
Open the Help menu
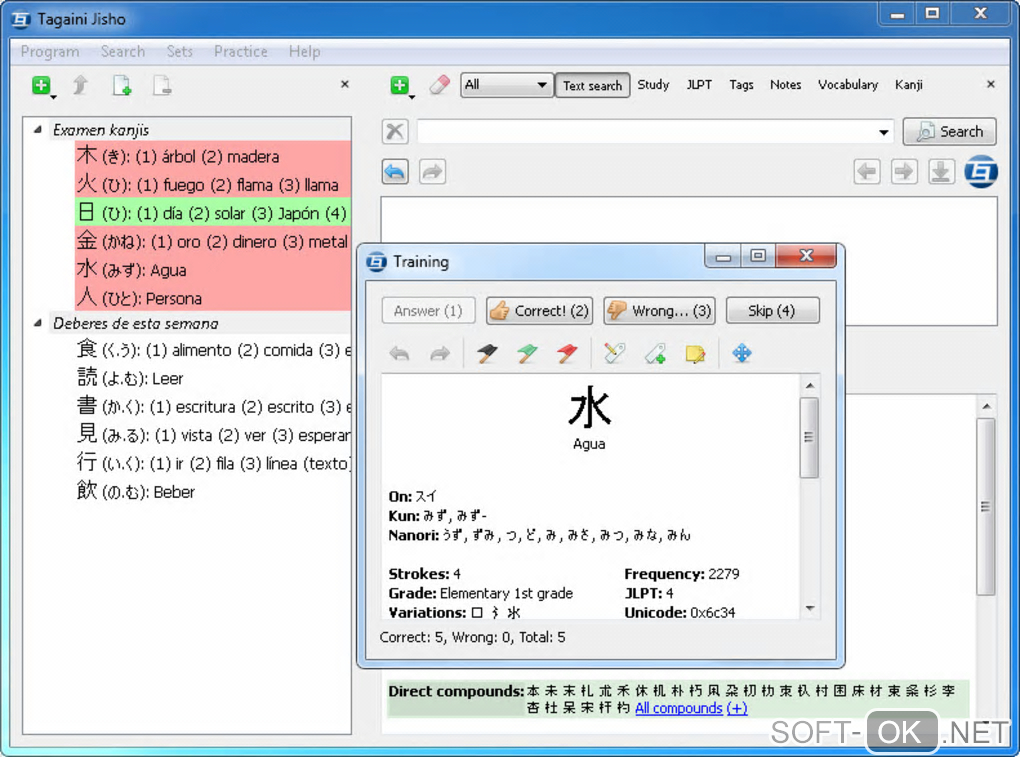coord(304,51)
